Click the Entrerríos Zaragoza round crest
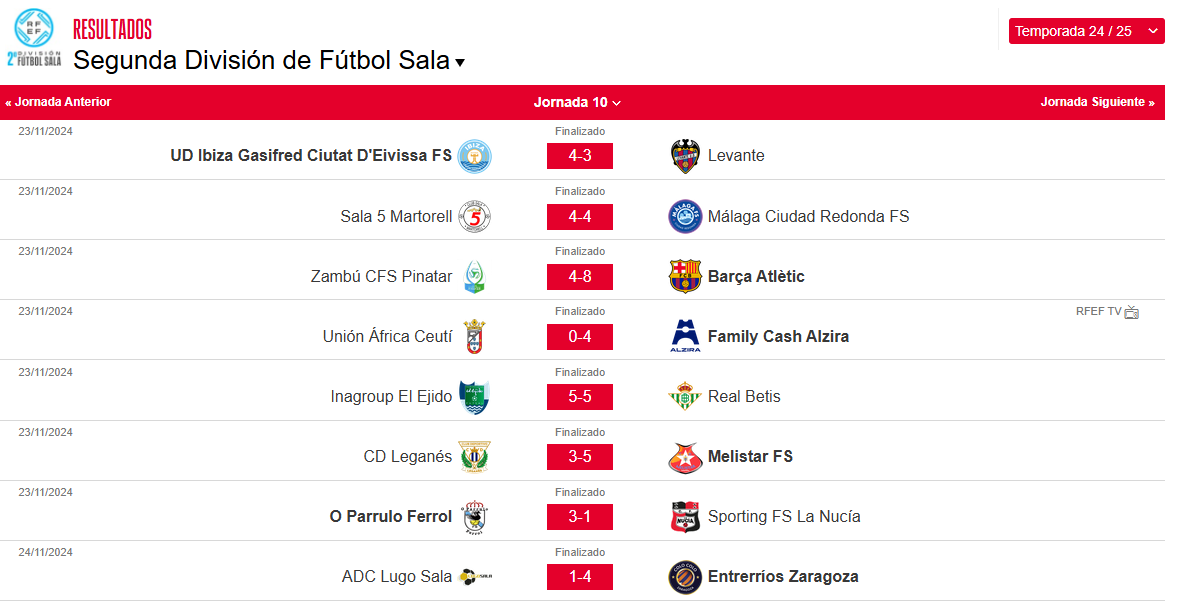The width and height of the screenshot is (1185, 602). tap(684, 577)
